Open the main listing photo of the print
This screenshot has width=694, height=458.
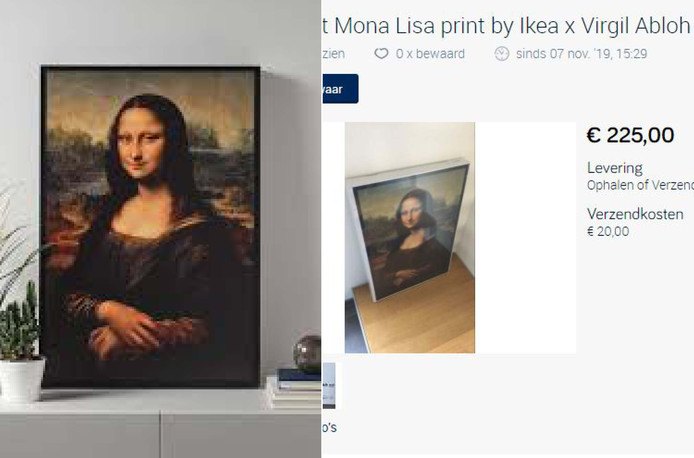click(x=410, y=238)
